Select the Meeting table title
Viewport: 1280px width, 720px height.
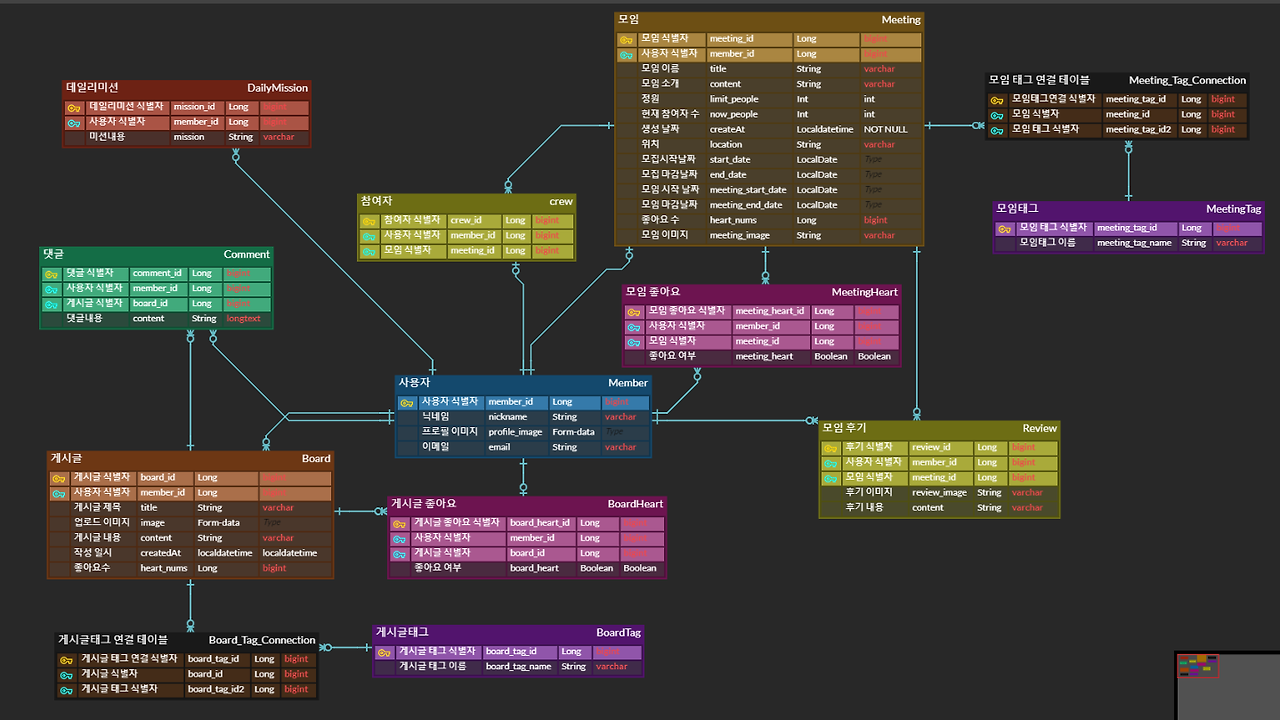click(x=901, y=20)
